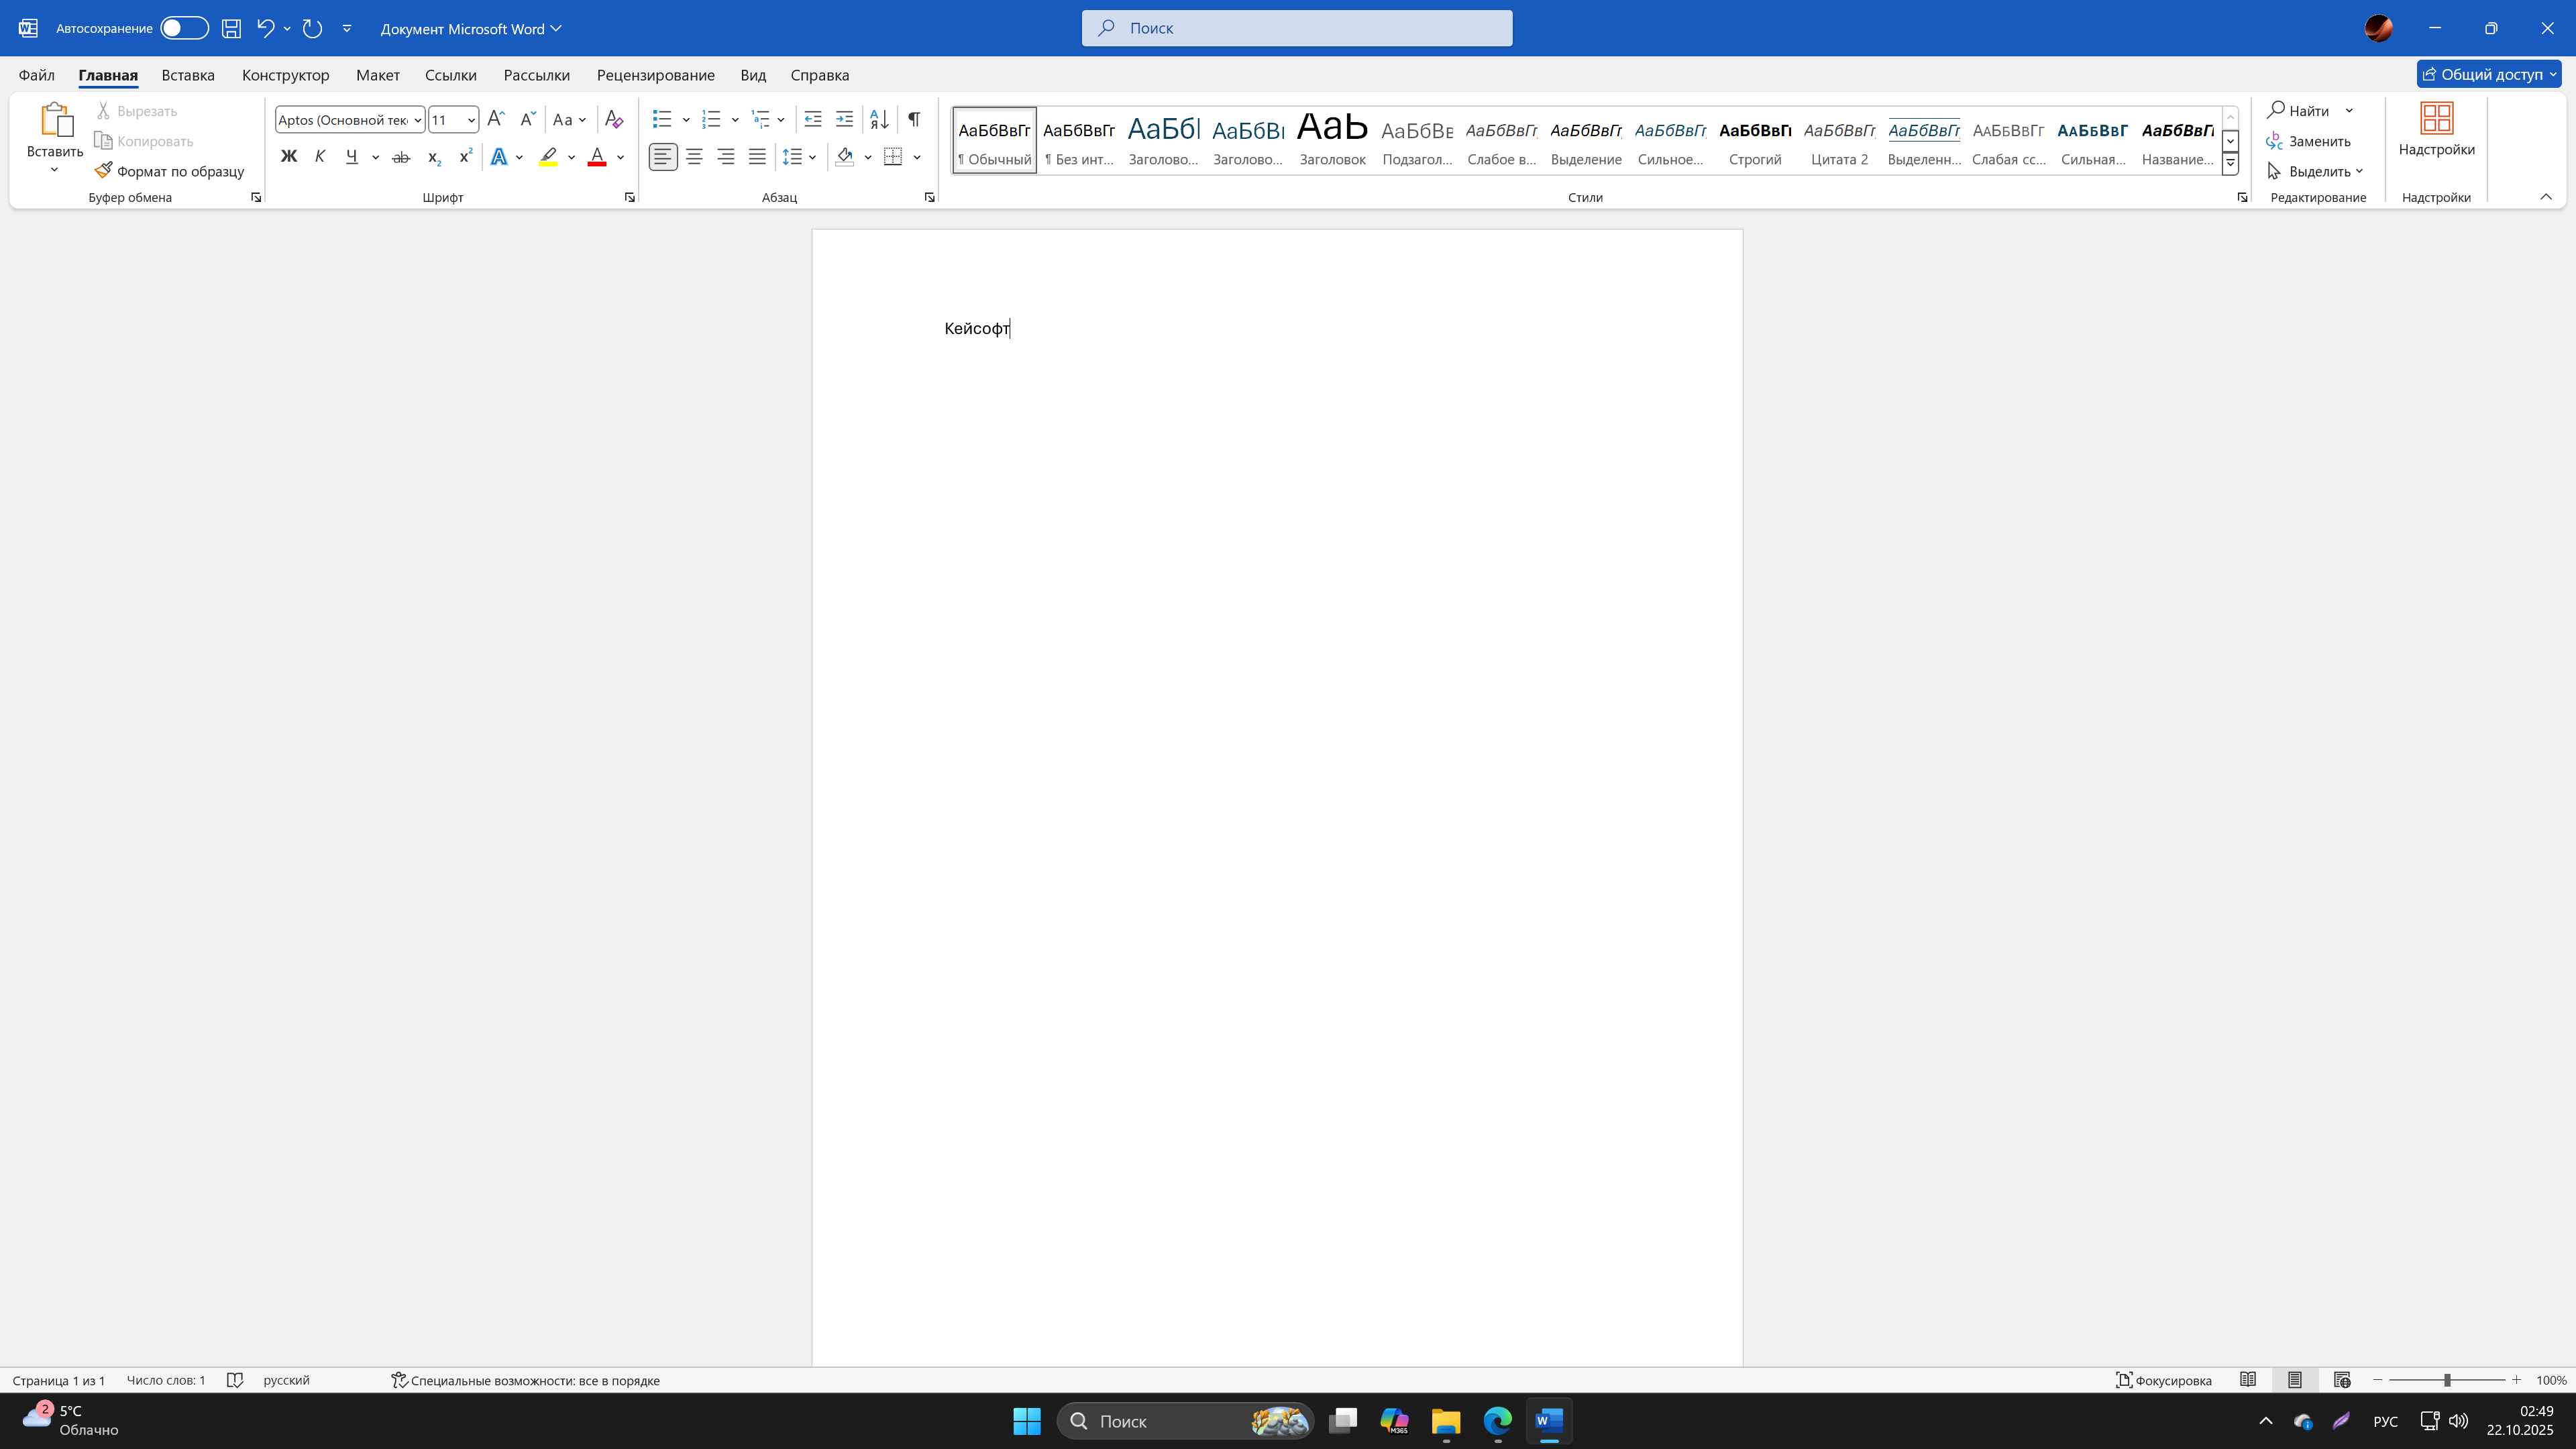This screenshot has width=2576, height=1449.
Task: Click the sort A-Z icon
Action: 879,119
